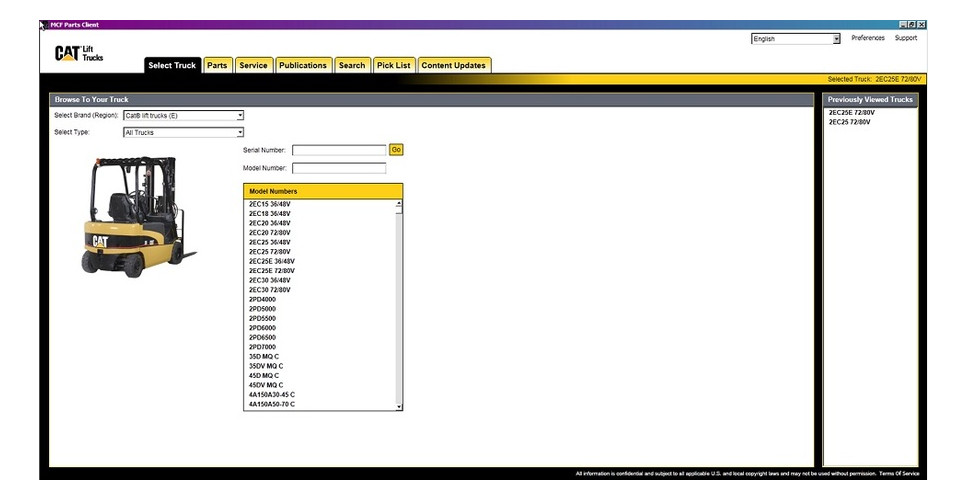Open the Select Truck tab
966x500 pixels.
tap(172, 65)
